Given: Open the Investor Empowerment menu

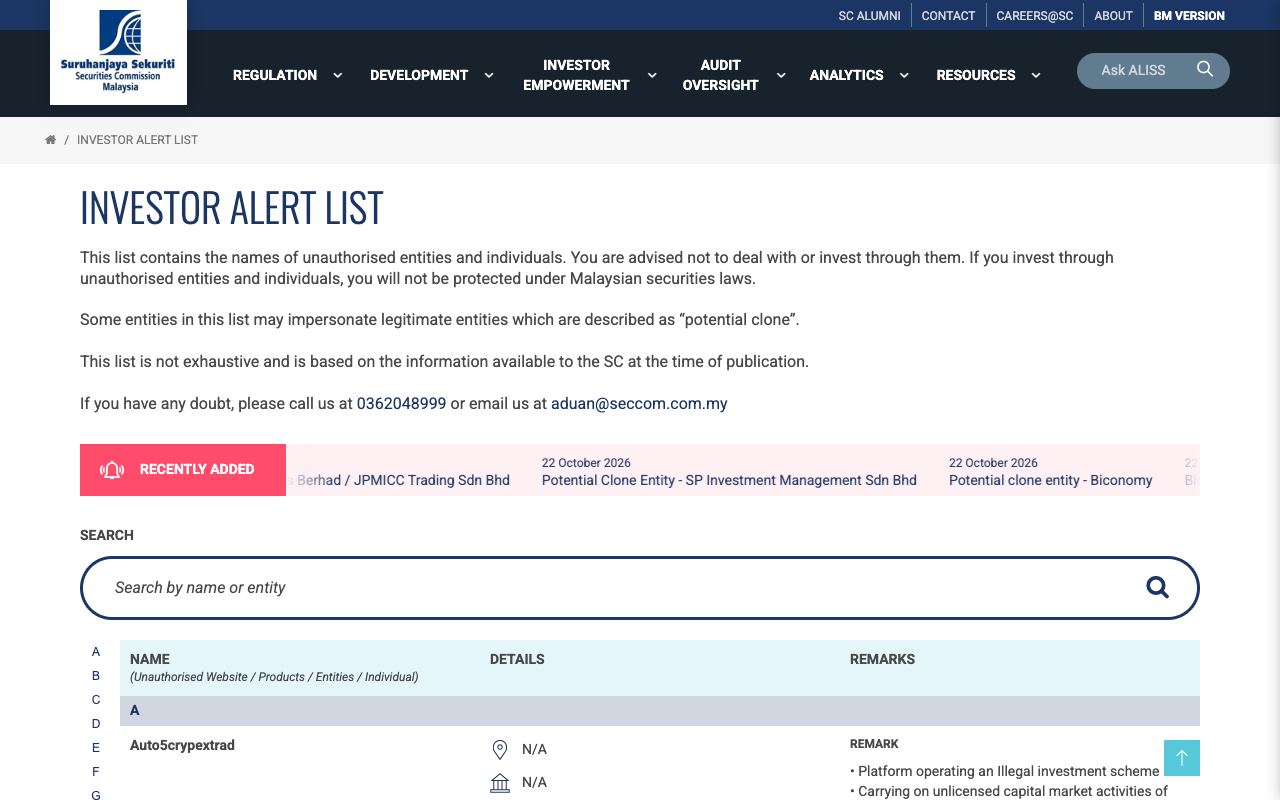Looking at the screenshot, I should coord(576,75).
